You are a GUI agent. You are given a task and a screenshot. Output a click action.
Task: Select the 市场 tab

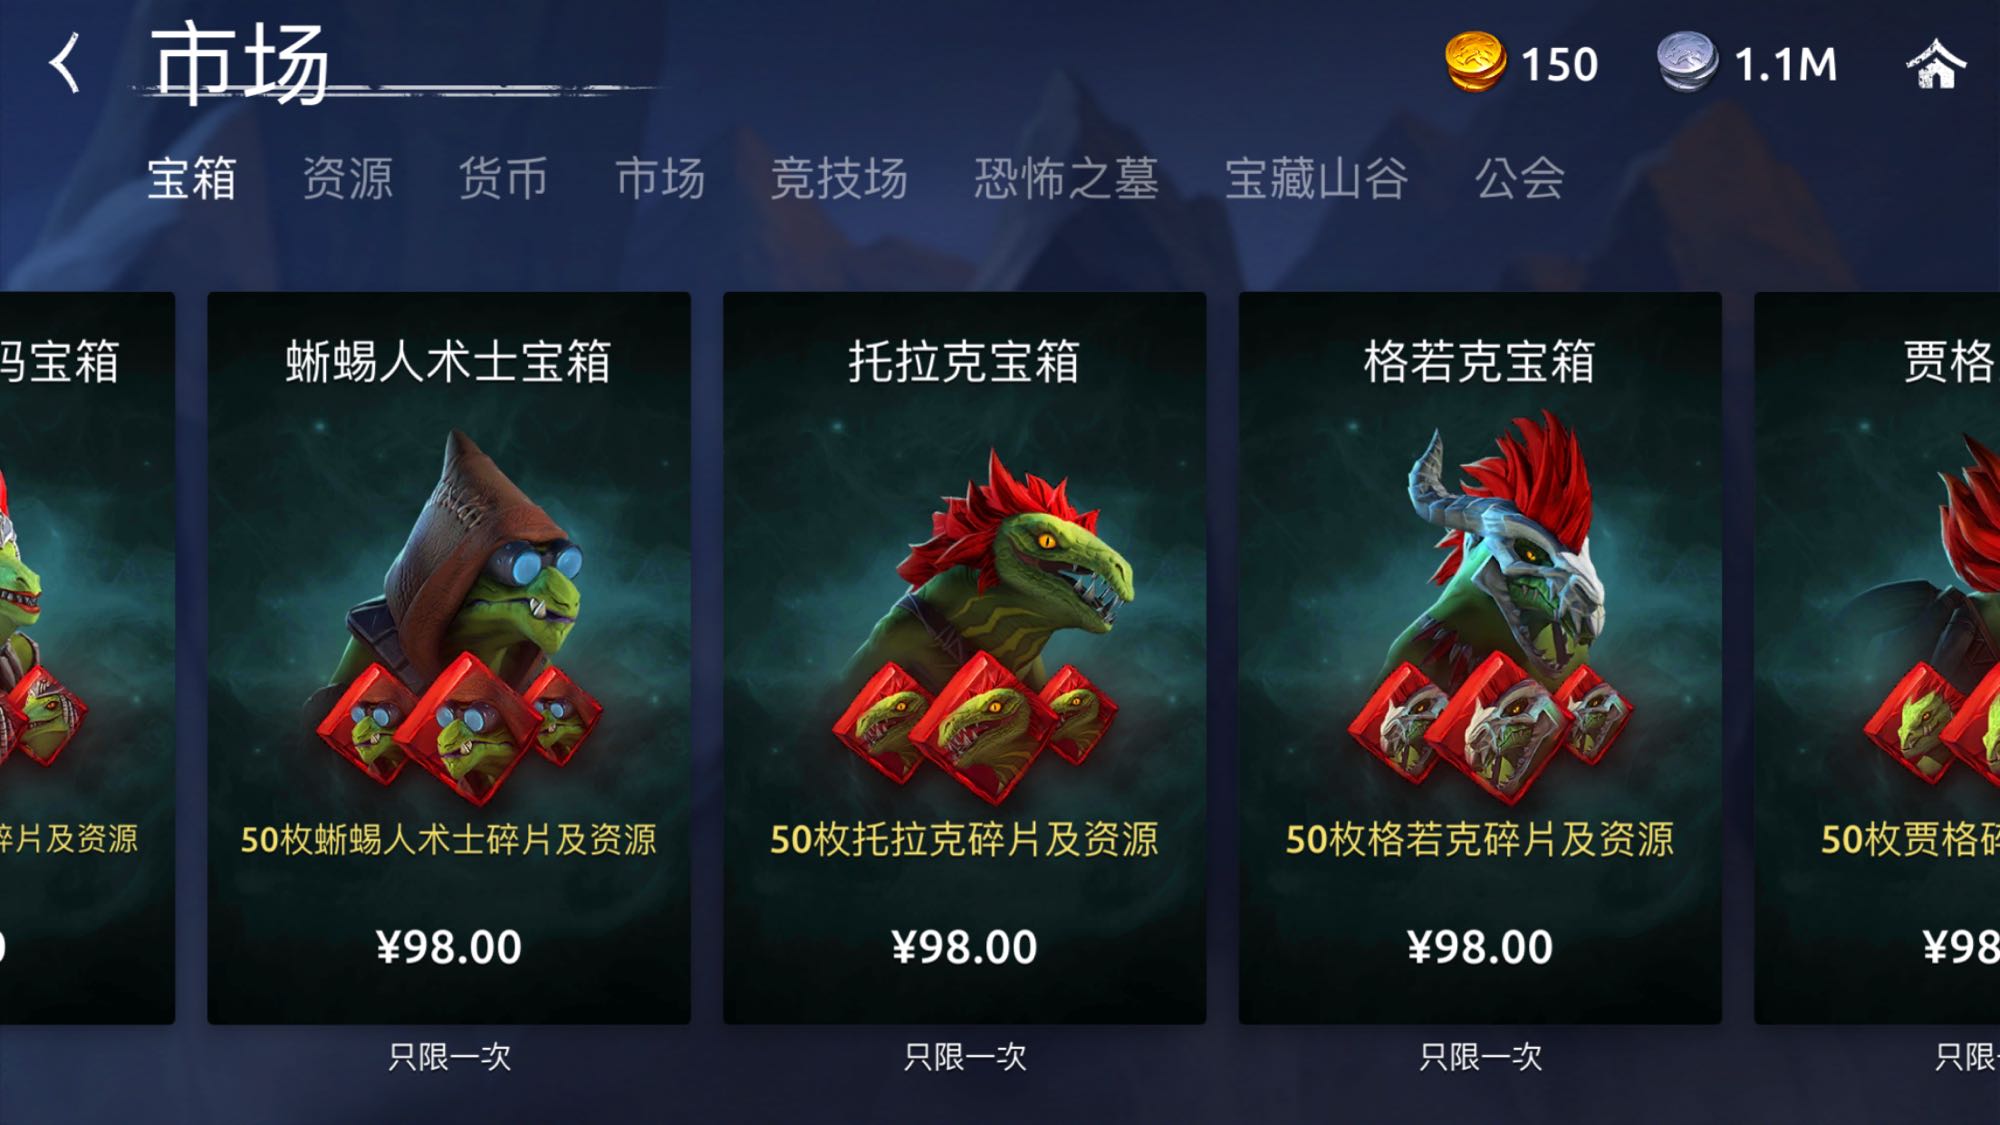[660, 179]
